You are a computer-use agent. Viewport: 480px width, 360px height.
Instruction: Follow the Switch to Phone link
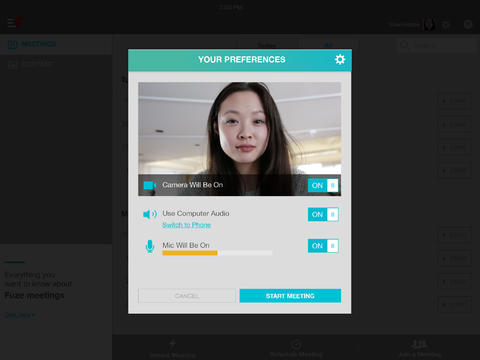click(x=187, y=225)
